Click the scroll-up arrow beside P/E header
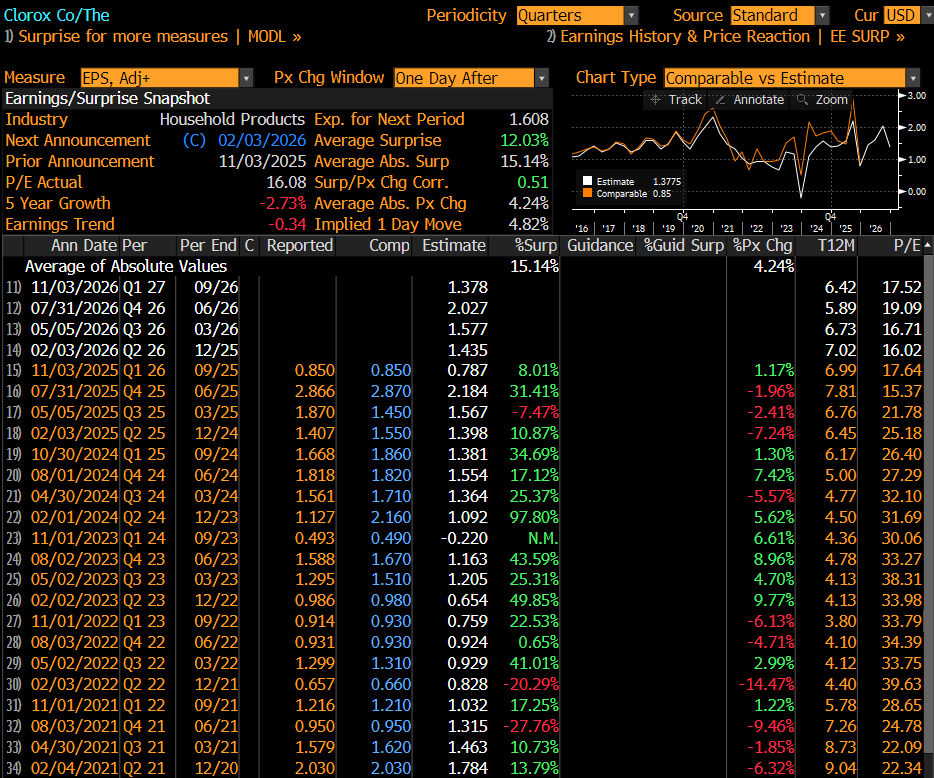Viewport: 934px width, 778px height. point(928,245)
